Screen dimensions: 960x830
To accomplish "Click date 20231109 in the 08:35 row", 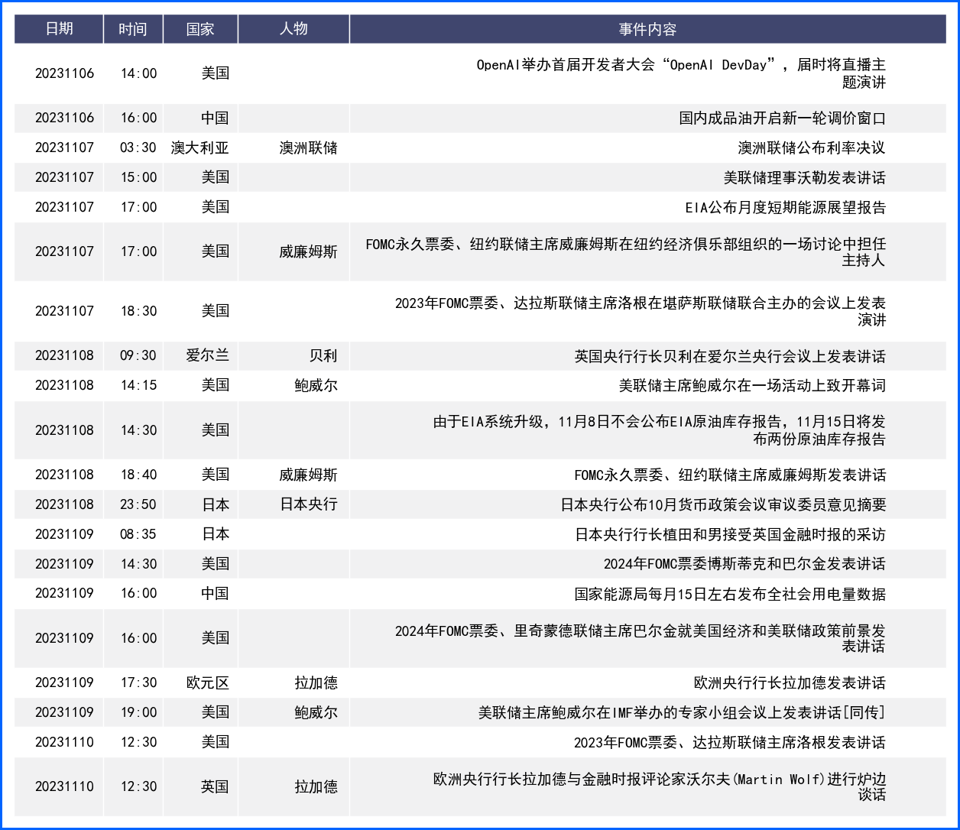I will pyautogui.click(x=64, y=534).
